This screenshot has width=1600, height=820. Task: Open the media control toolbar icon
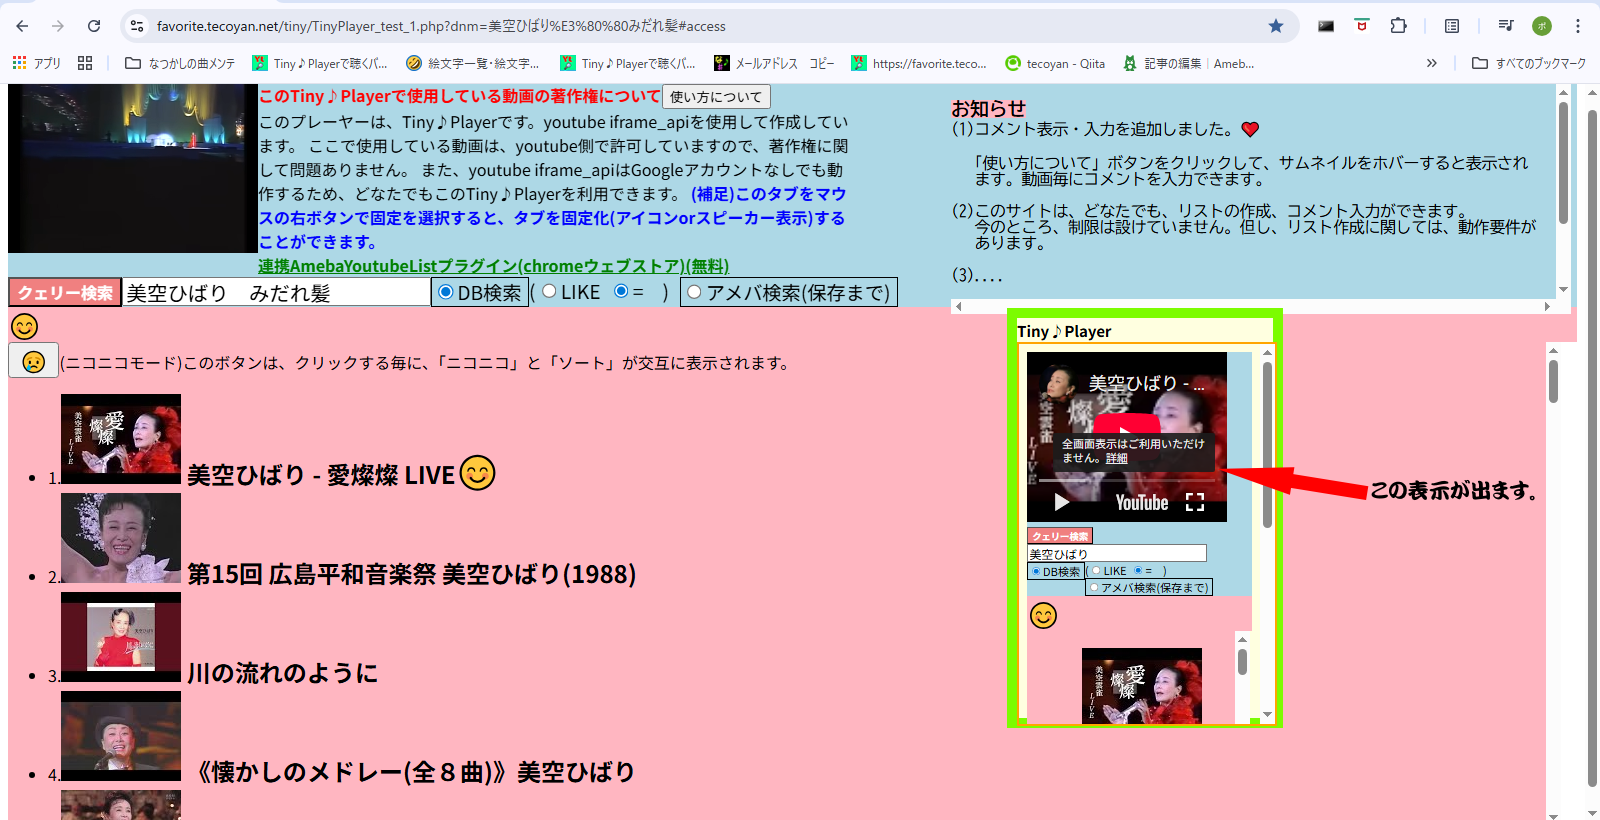pos(1505,26)
